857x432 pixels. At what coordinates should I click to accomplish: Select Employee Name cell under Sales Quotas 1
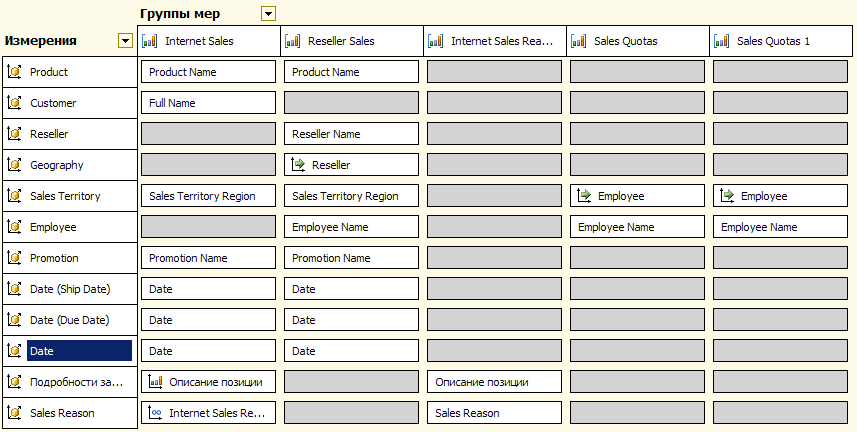pyautogui.click(x=780, y=227)
